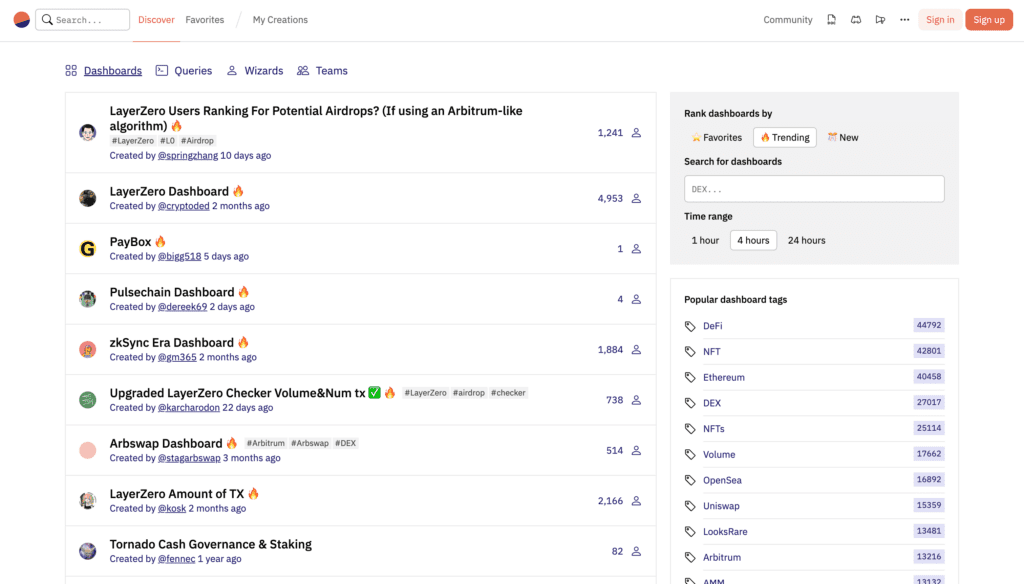Click the cryptoded avatar
This screenshot has width=1024, height=584.
[88, 198]
